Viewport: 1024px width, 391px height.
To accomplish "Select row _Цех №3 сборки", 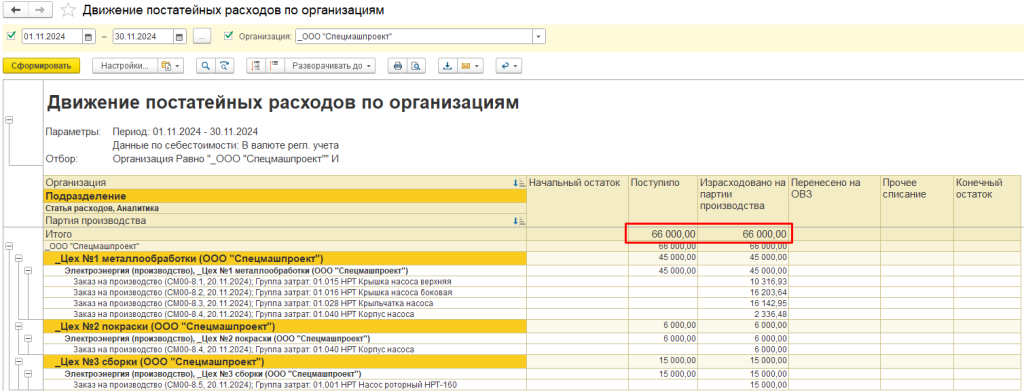I will point(285,361).
